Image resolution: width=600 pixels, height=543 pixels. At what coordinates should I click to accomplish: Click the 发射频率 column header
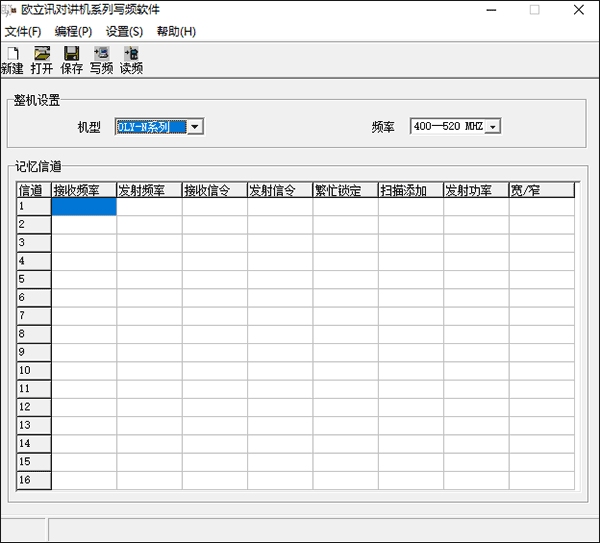pyautogui.click(x=149, y=190)
